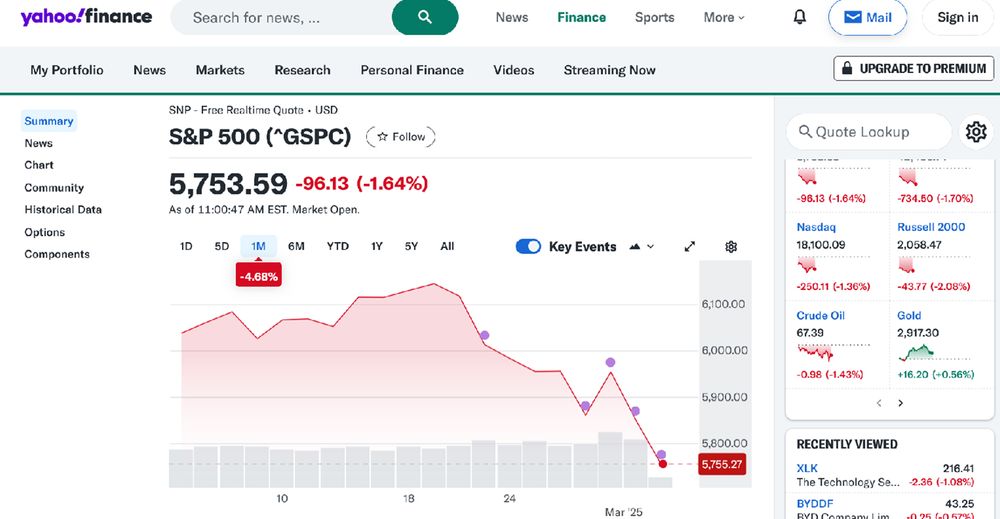Image resolution: width=1000 pixels, height=519 pixels.
Task: Go to previous market carousel page
Action: point(879,403)
